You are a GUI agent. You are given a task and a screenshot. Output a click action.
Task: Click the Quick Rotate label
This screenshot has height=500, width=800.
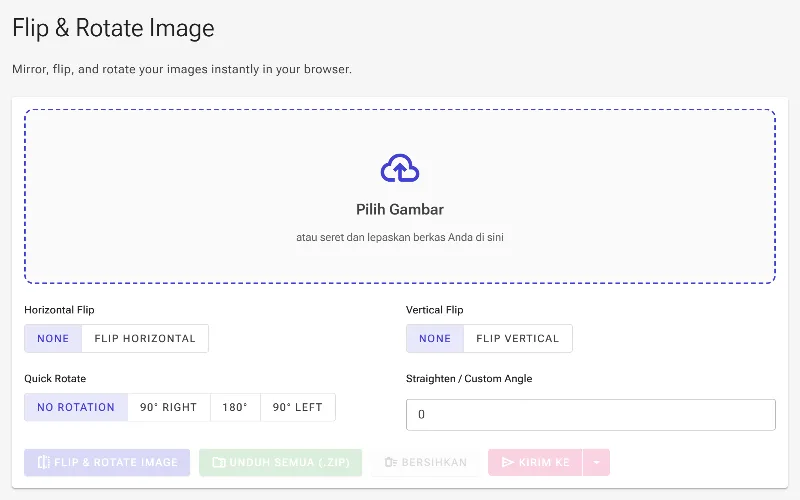pos(55,379)
